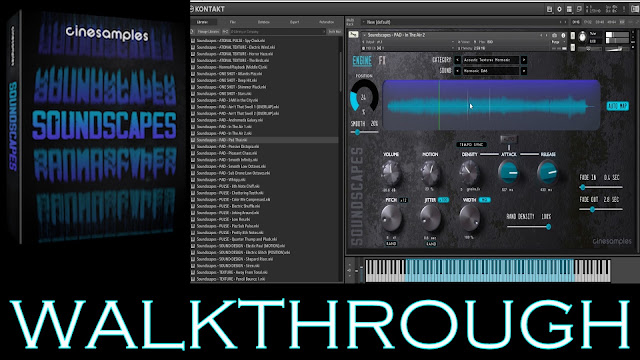640x360 pixels.
Task: Toggle the Pitch Rand button
Action: pos(391,244)
